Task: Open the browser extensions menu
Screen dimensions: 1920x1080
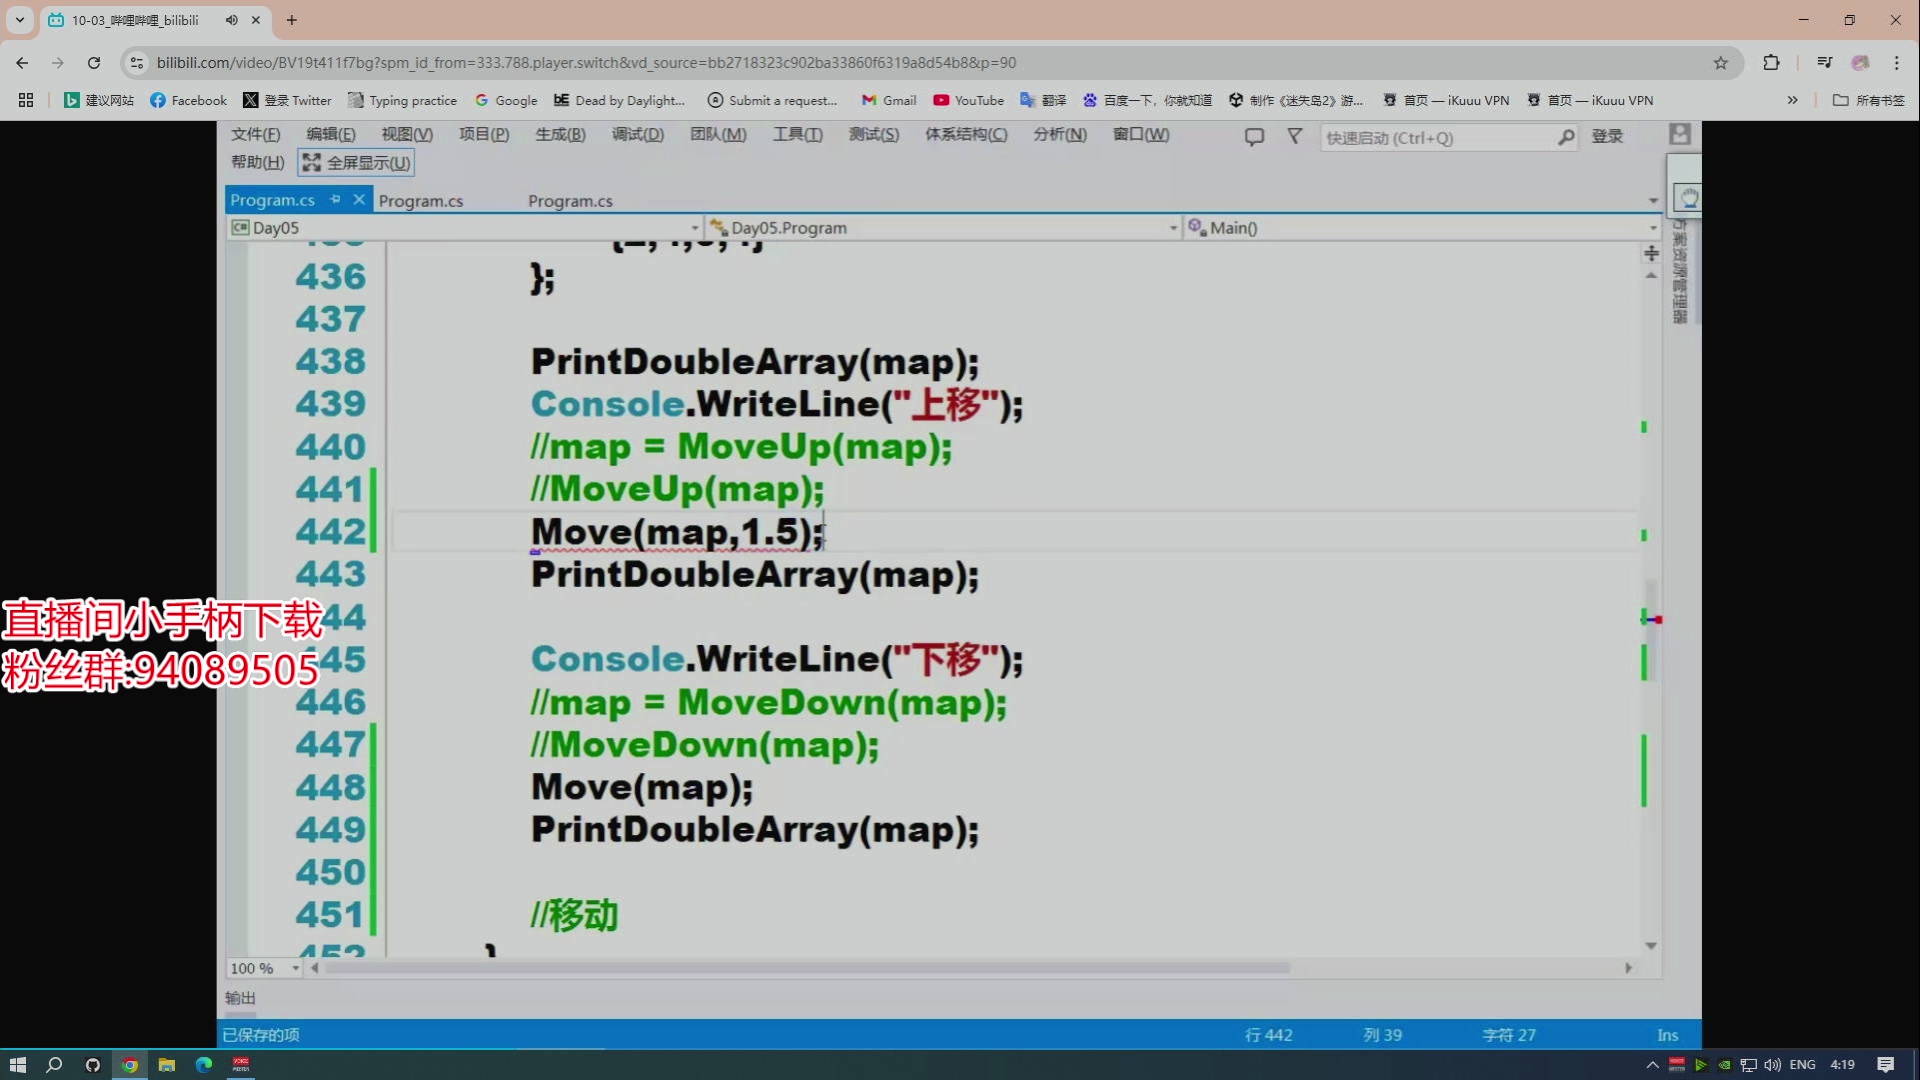Action: tap(1771, 62)
